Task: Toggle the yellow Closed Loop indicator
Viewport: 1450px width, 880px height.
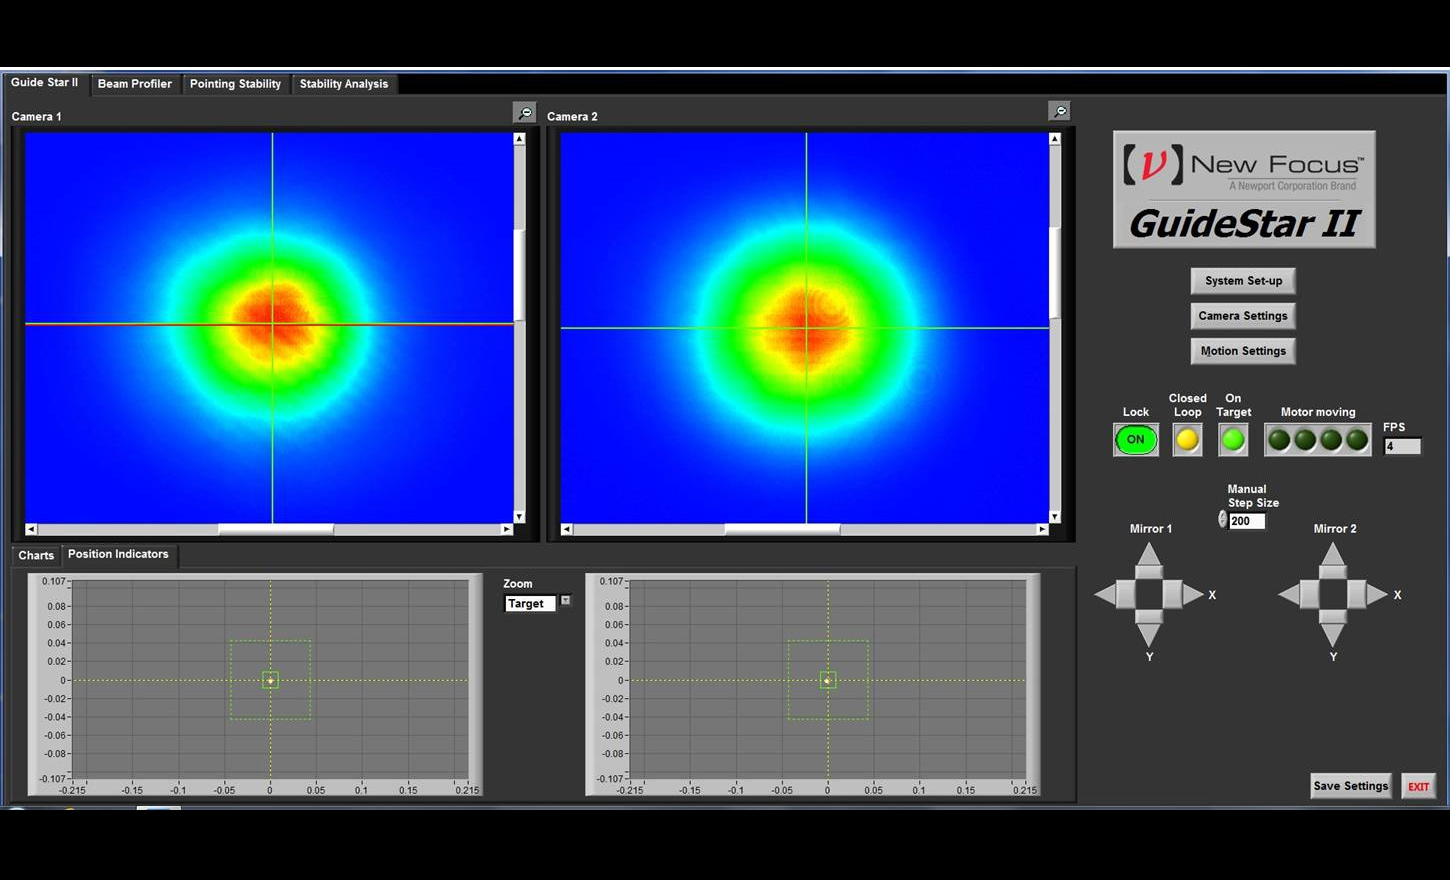Action: [1187, 439]
